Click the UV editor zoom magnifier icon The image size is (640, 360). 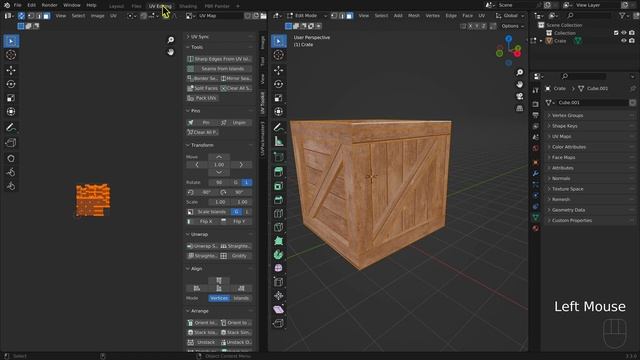pyautogui.click(x=171, y=40)
